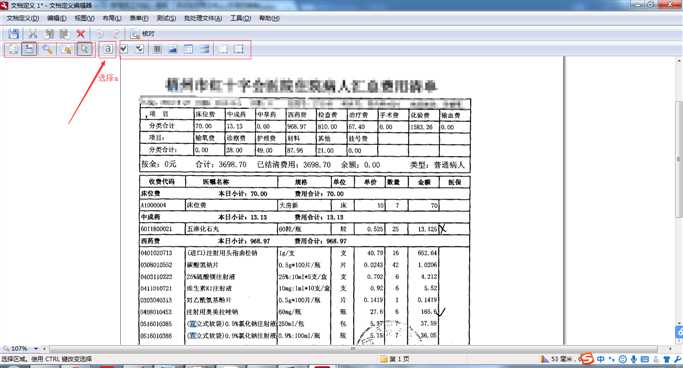Click the vertical scrollbar on right side
The image size is (683, 368).
point(679,159)
